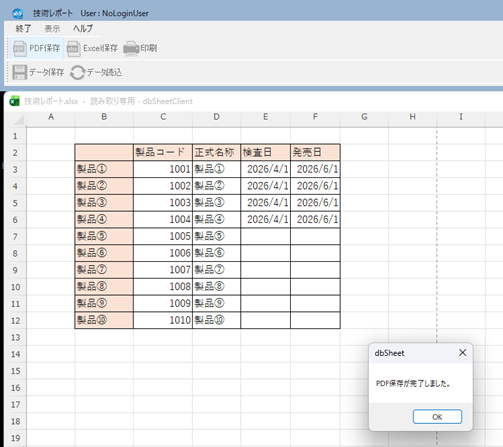Select column G header

(364, 117)
